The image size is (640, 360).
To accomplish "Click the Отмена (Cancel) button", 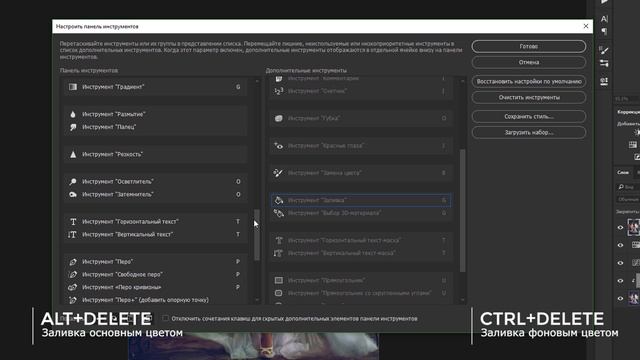I will (x=529, y=62).
